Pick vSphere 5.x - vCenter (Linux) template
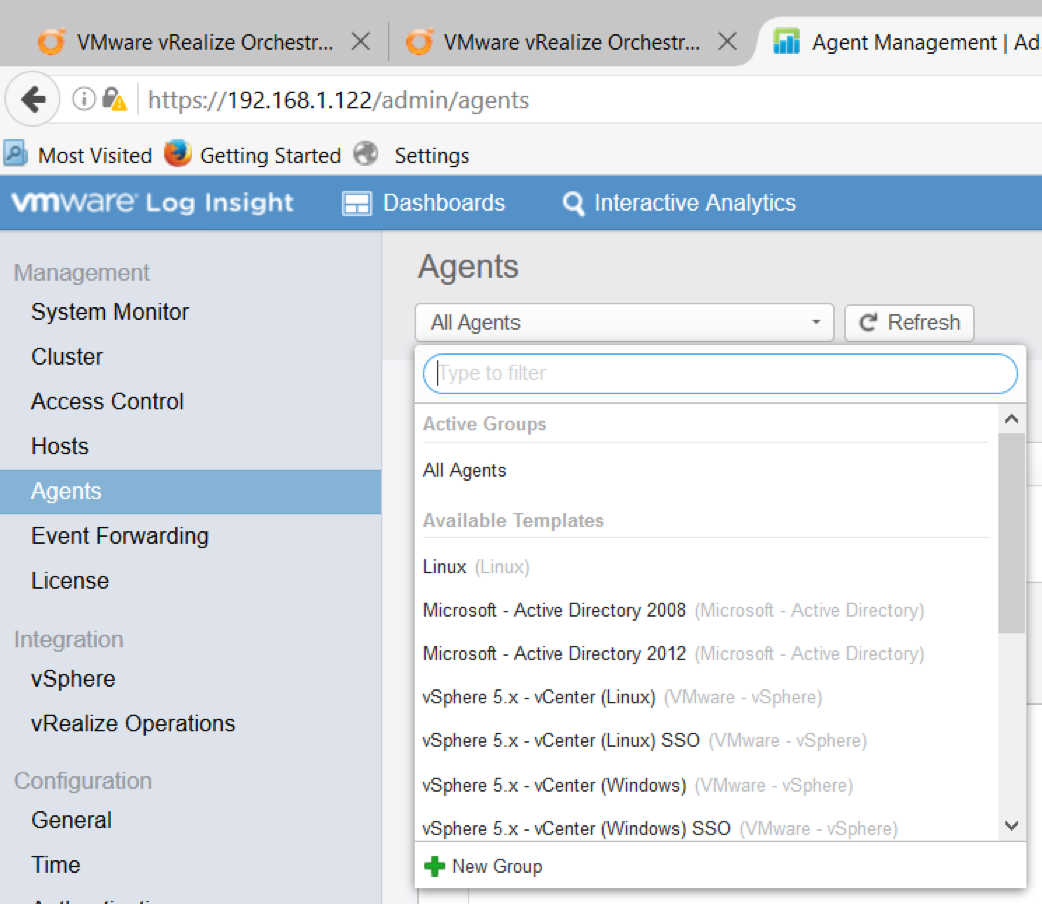The image size is (1042, 904). (x=623, y=697)
